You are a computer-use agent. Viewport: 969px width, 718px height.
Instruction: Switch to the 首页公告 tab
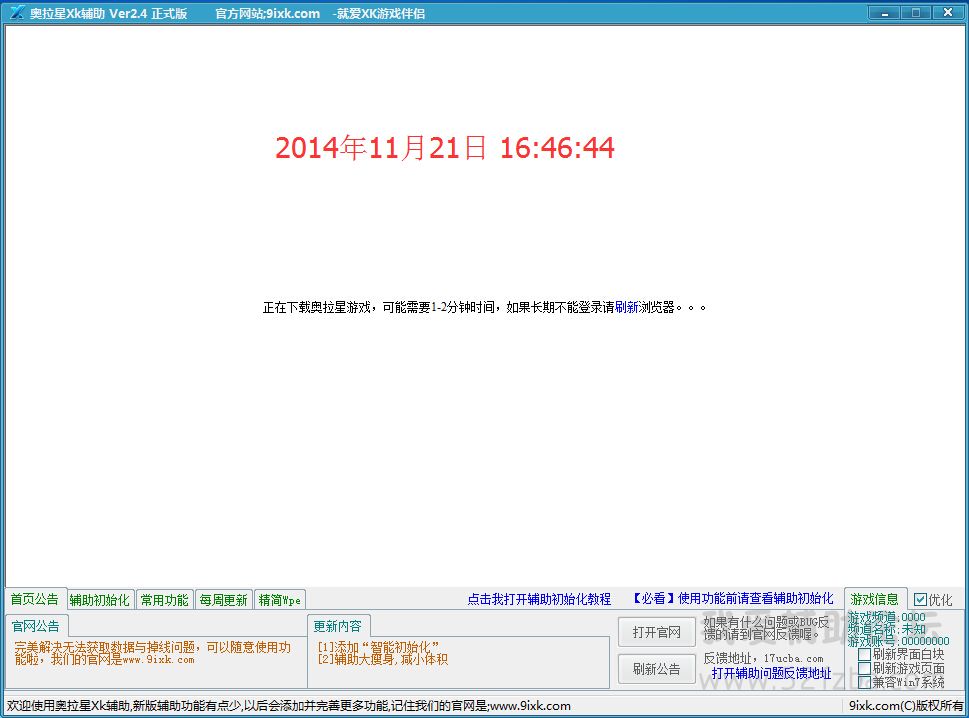pos(35,599)
